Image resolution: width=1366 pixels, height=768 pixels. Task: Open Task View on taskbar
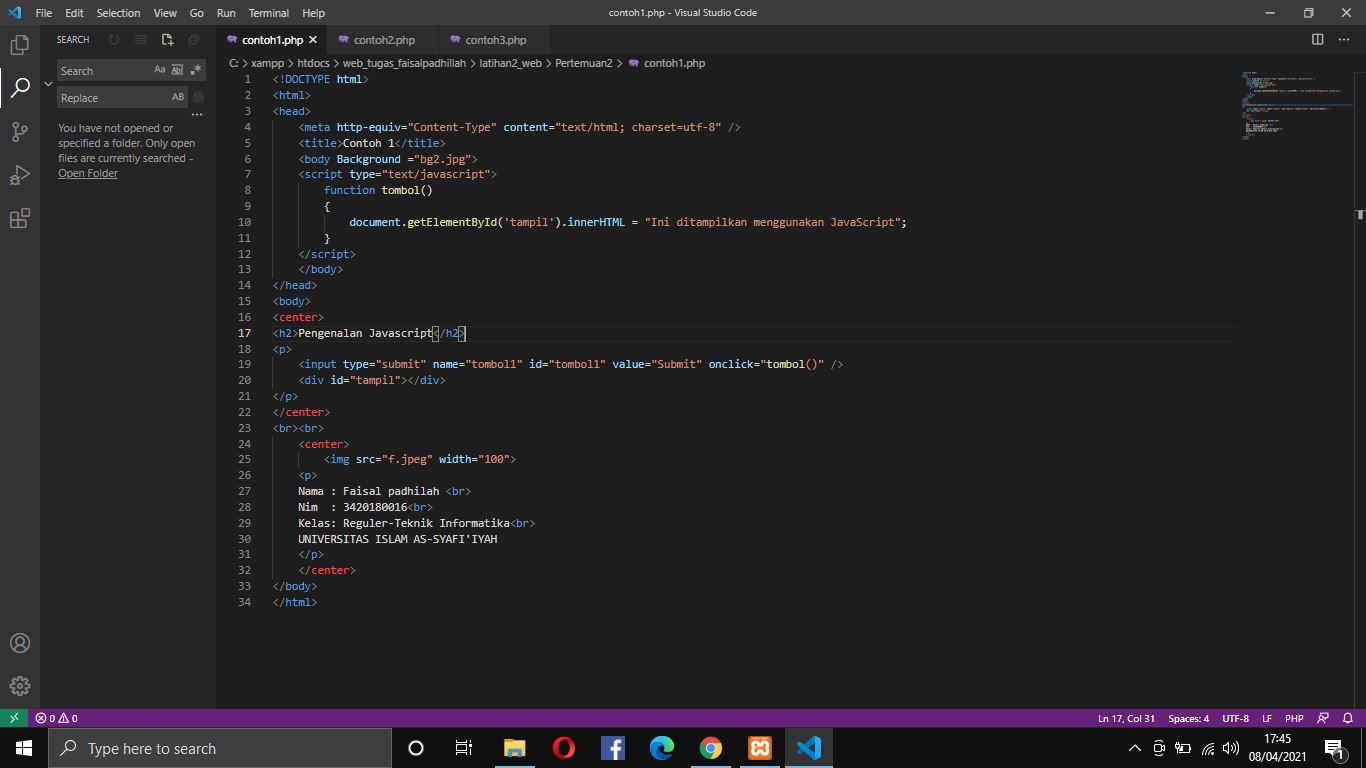[x=464, y=748]
